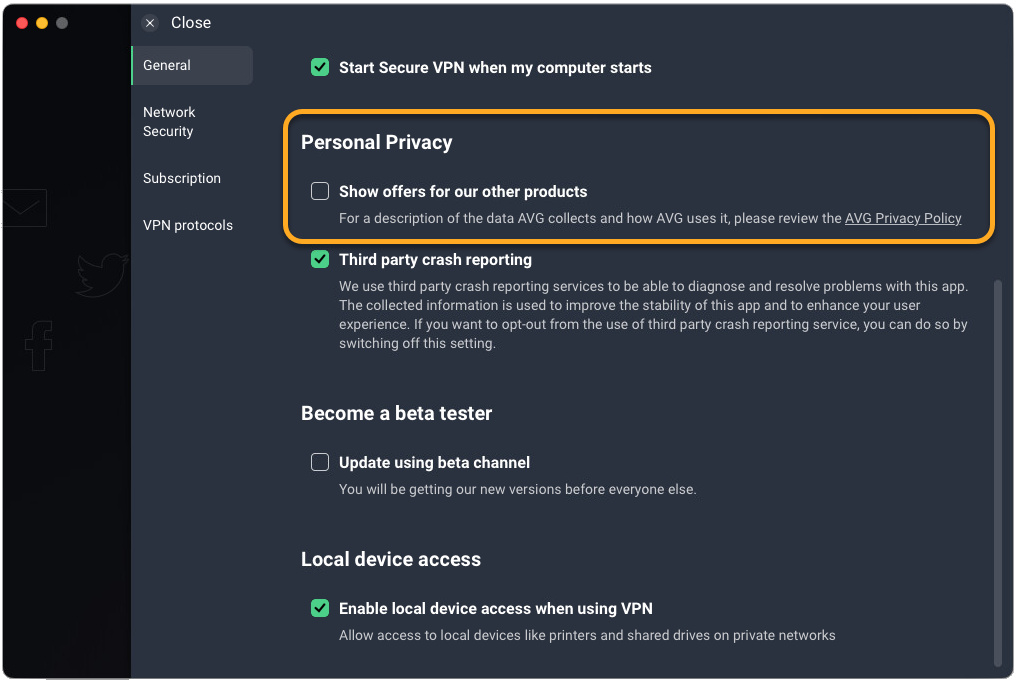Click the dimmed Twitter bird icon
1016x684 pixels.
(103, 275)
